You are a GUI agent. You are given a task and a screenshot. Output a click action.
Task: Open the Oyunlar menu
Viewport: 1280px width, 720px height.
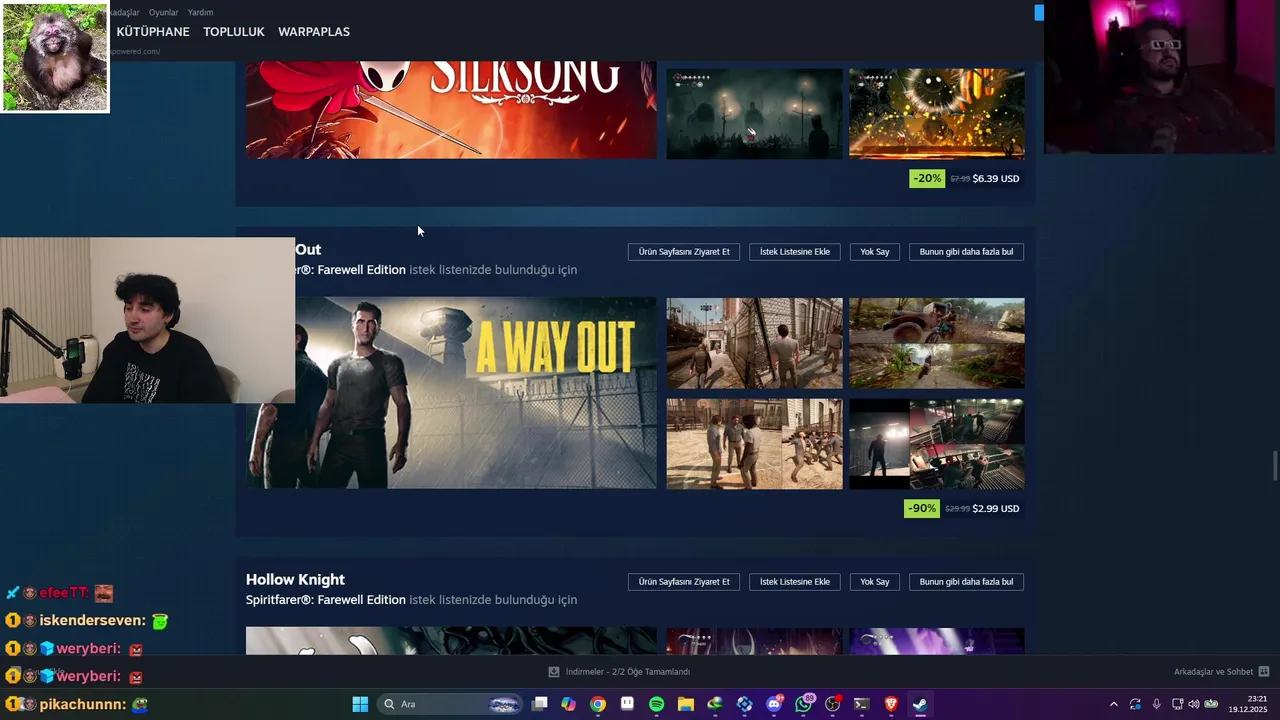point(163,12)
